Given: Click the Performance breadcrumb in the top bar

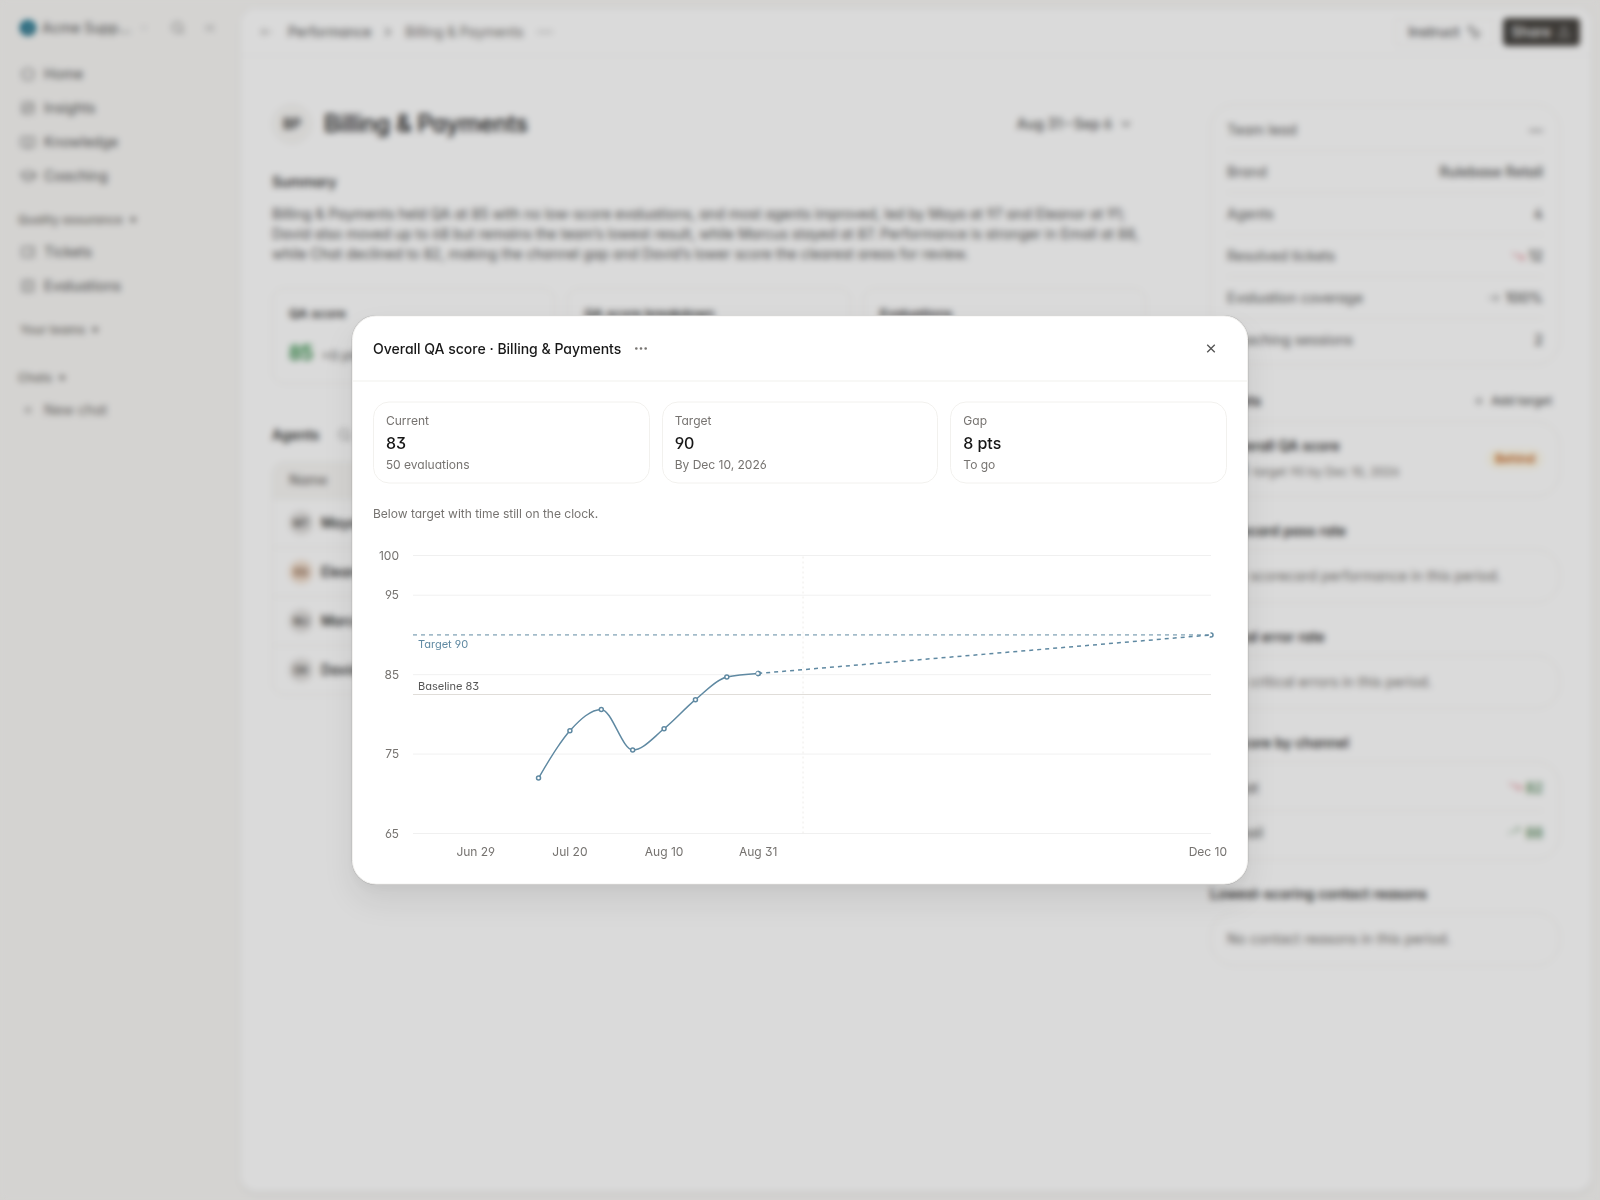Looking at the screenshot, I should click(x=329, y=32).
